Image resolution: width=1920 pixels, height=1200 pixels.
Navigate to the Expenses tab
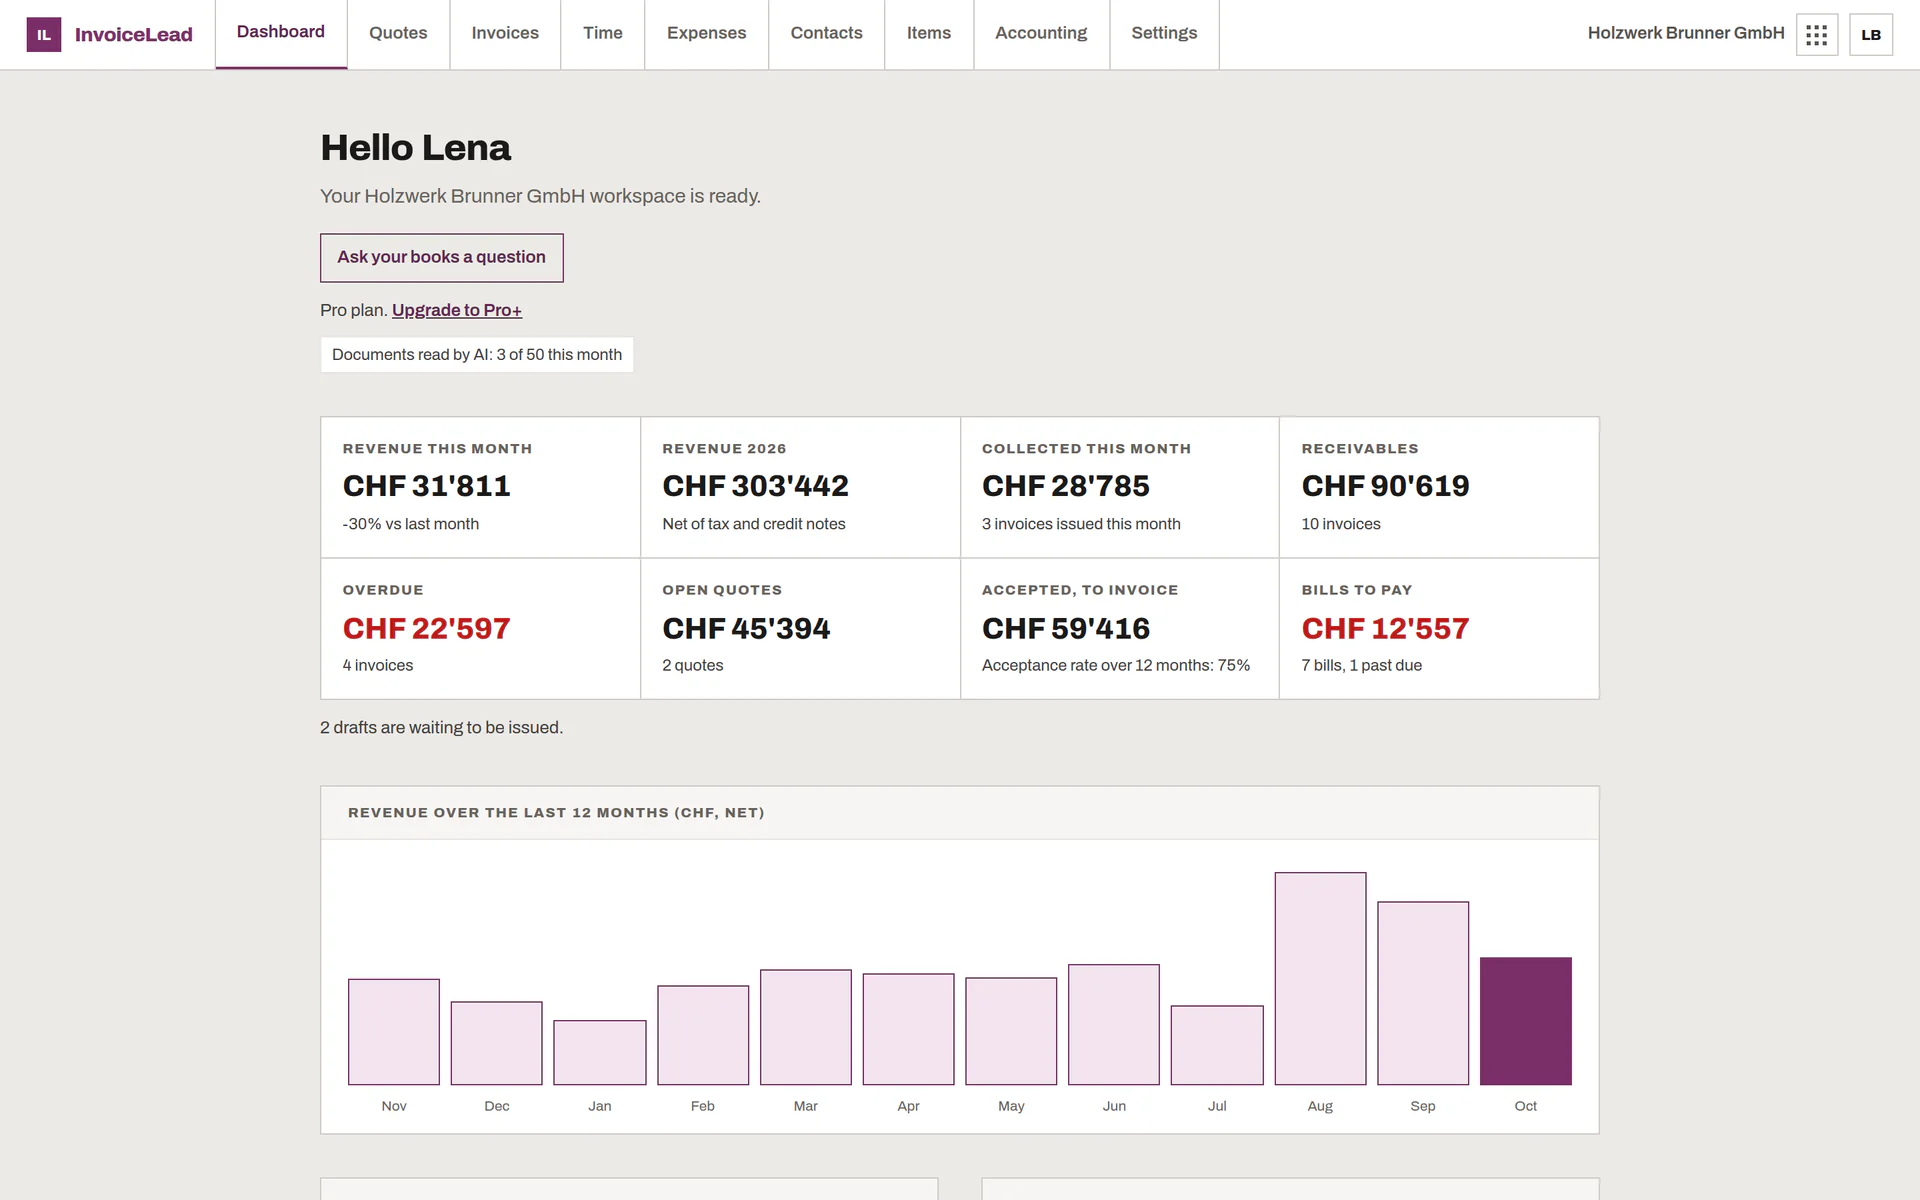click(707, 34)
